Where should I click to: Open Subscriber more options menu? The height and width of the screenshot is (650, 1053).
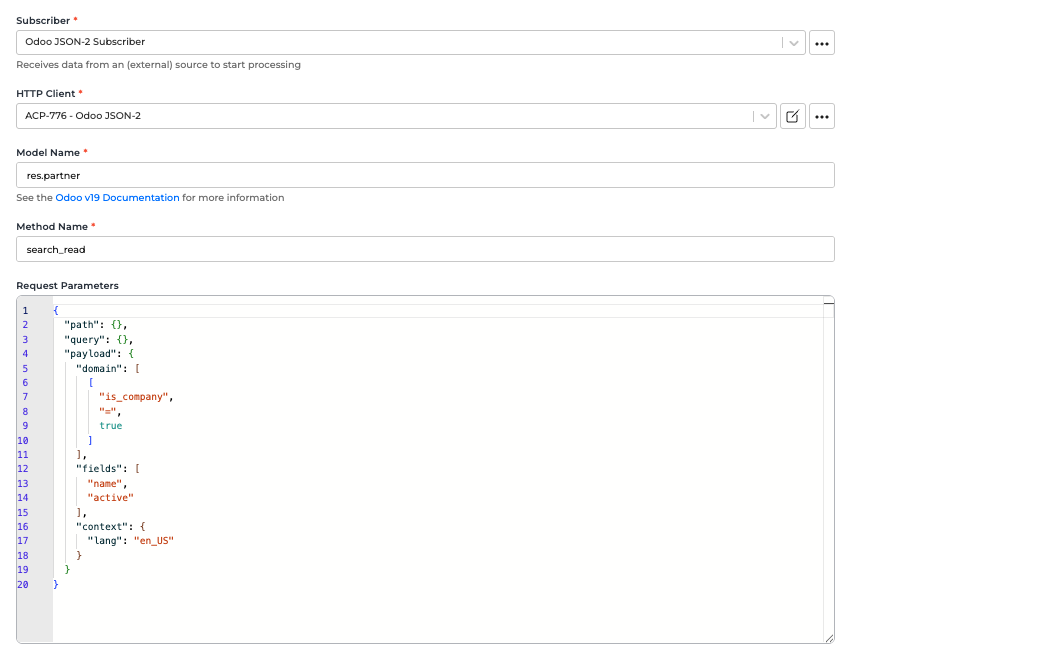pos(821,43)
